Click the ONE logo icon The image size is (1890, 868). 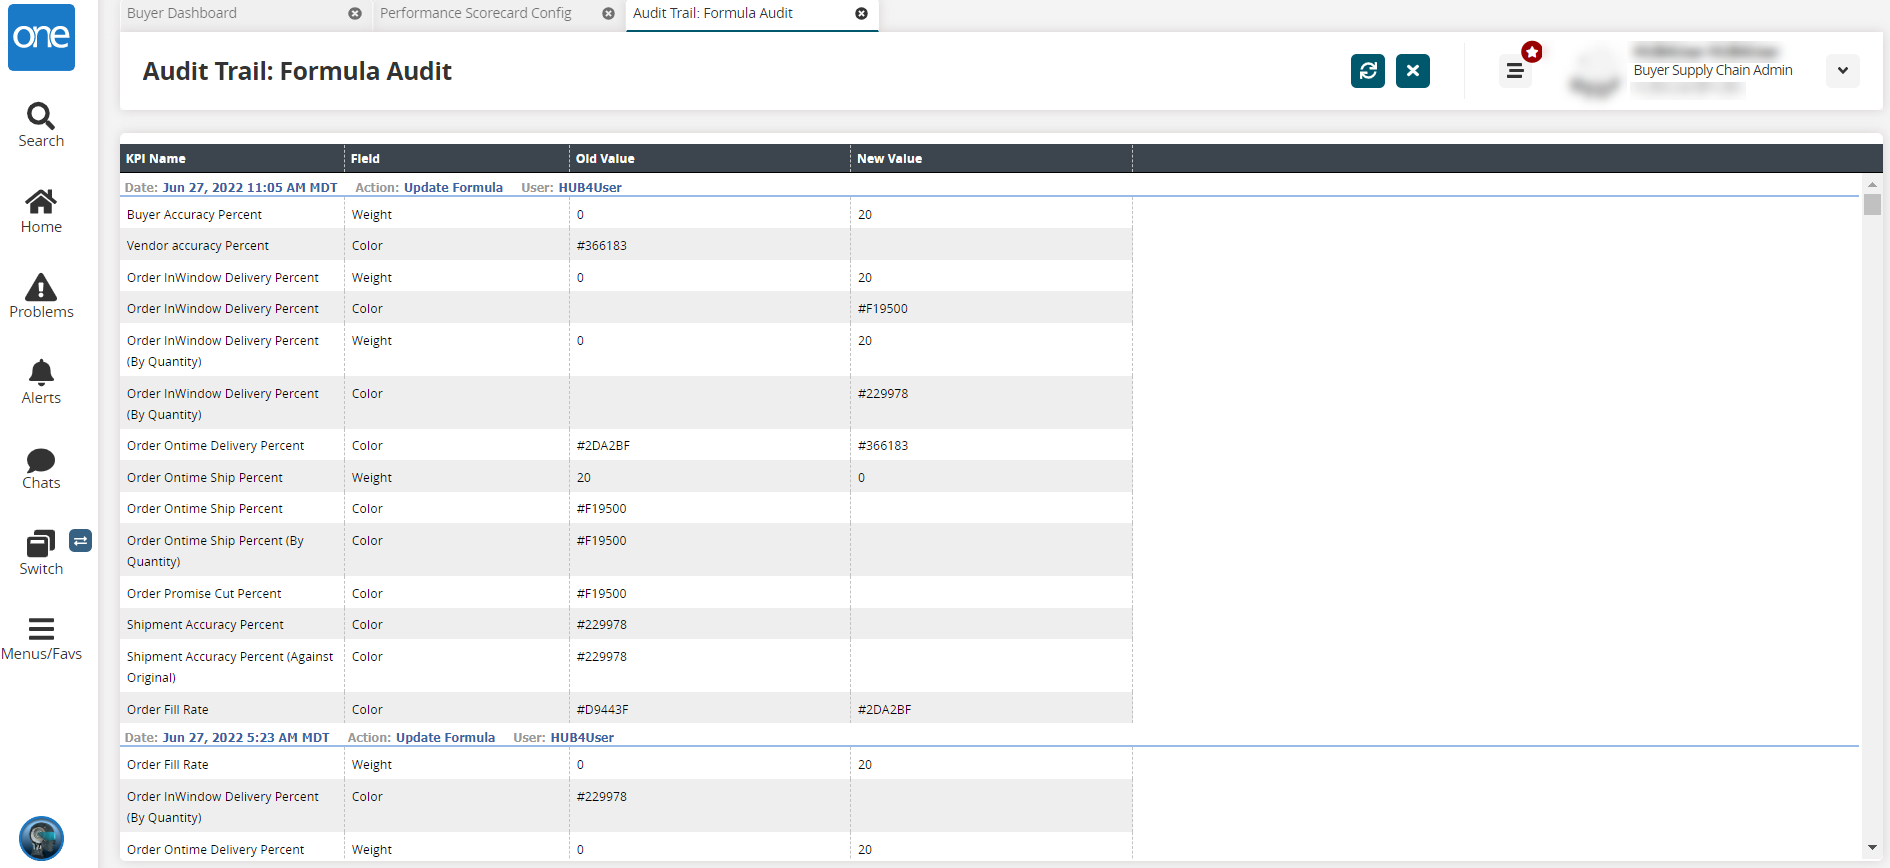tap(41, 37)
